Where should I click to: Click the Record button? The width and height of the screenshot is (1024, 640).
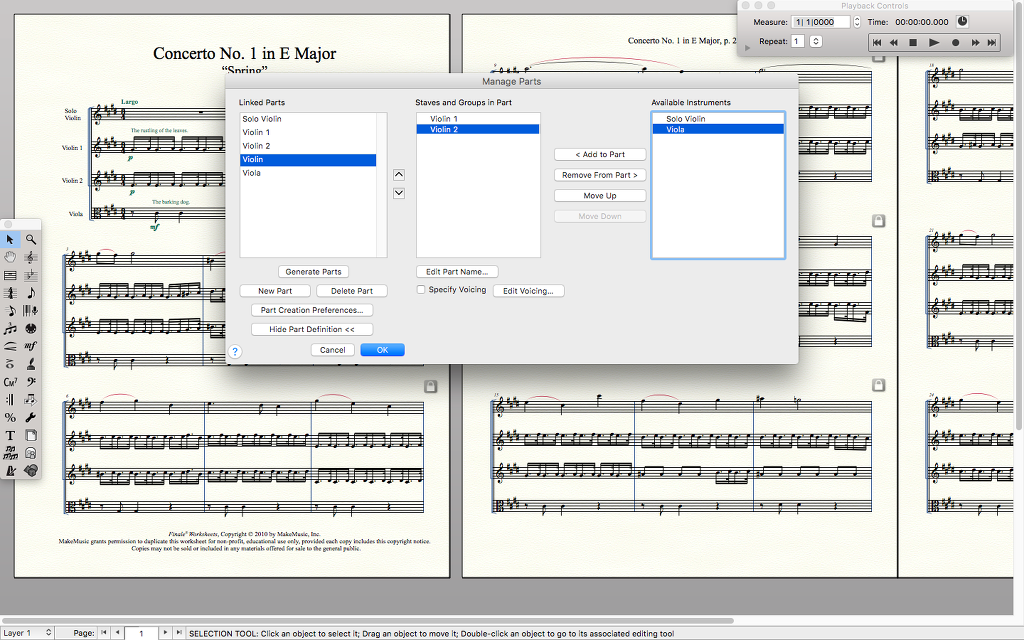955,42
